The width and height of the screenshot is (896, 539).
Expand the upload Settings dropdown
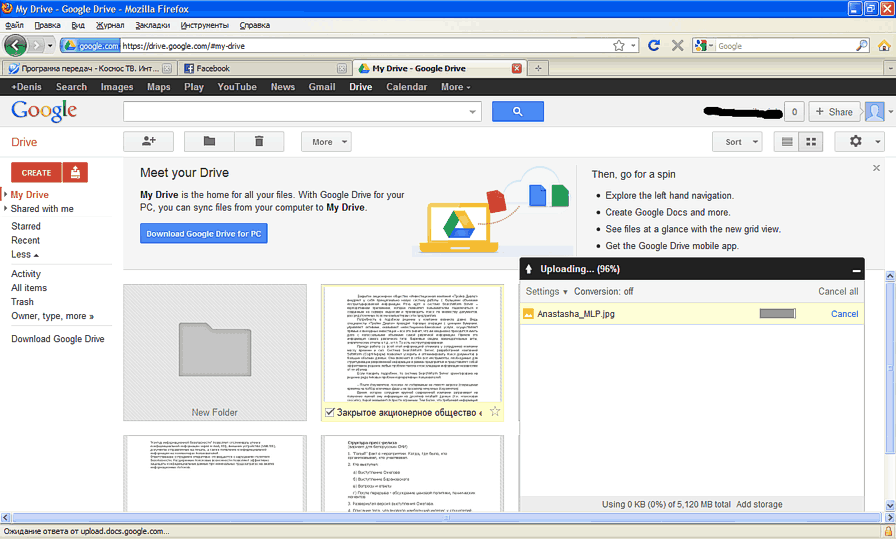tap(546, 292)
